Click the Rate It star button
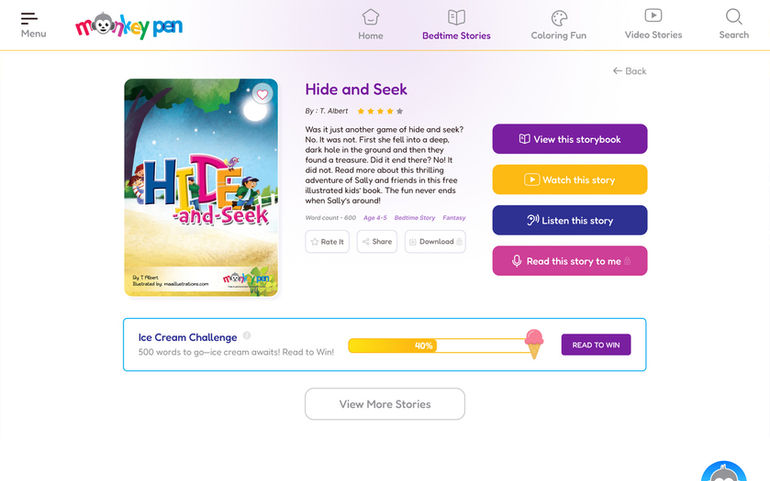The image size is (770, 481). (327, 242)
